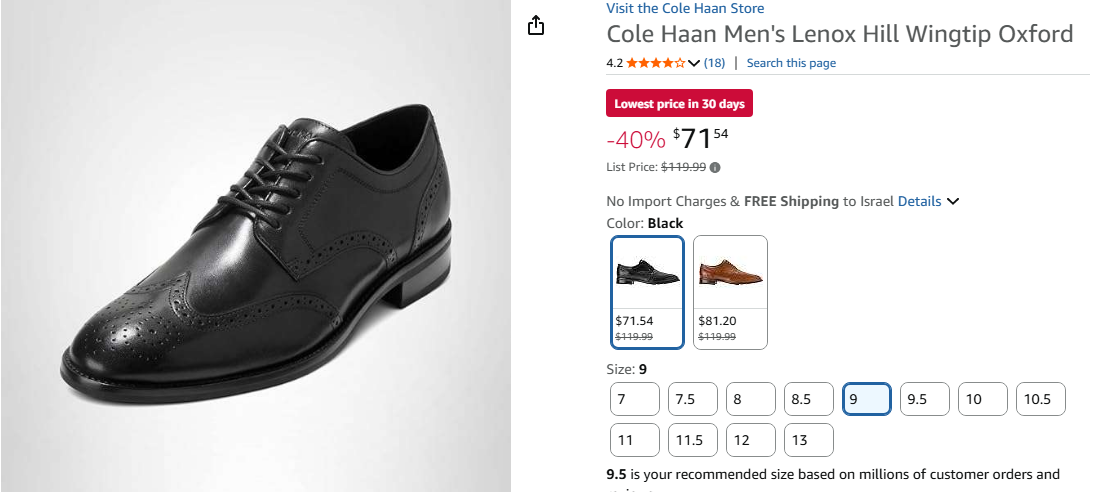Pick size 10.5 option
This screenshot has height=492, width=1103.
[1041, 399]
